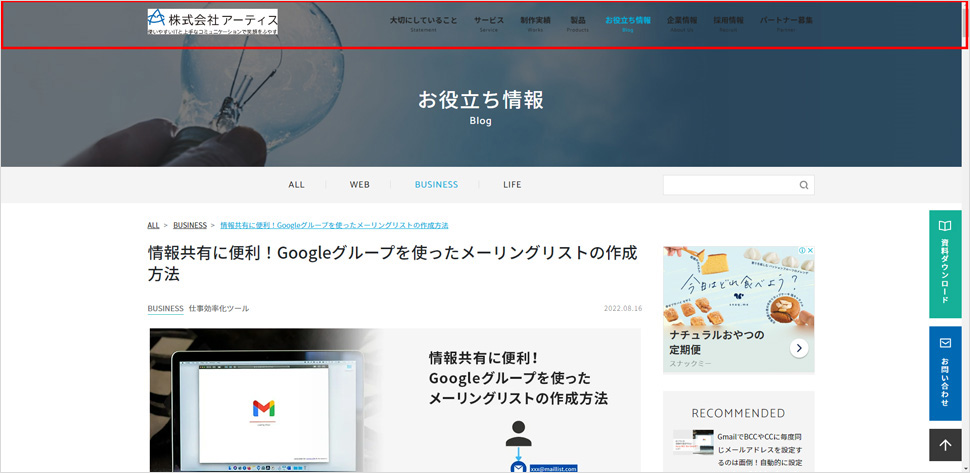Click the RECOMMENDED heading
This screenshot has width=970, height=473.
pos(738,413)
